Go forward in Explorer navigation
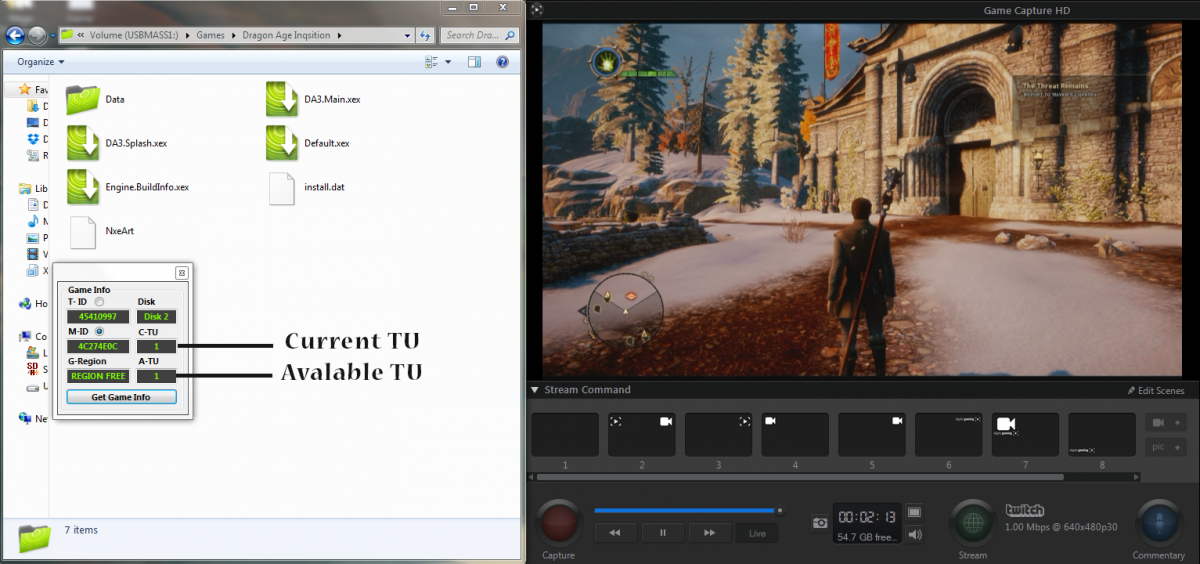 [37, 35]
